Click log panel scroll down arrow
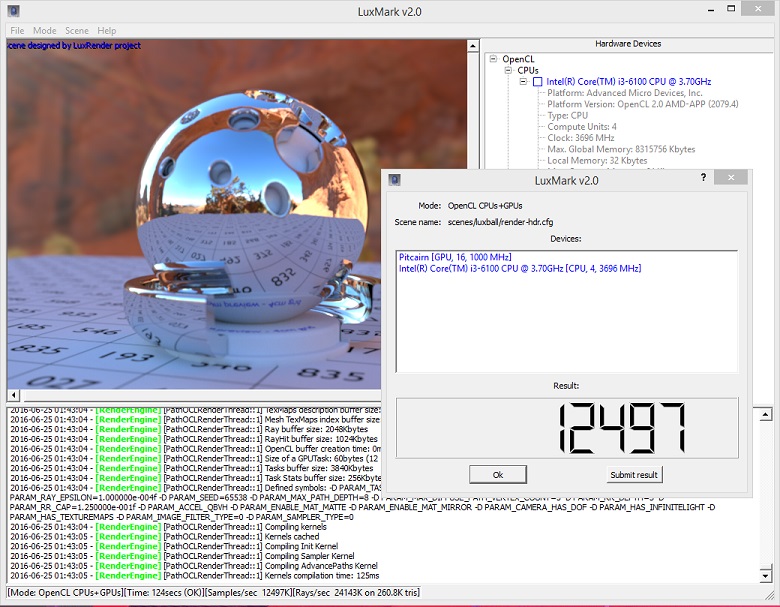This screenshot has width=780, height=607. [x=766, y=576]
